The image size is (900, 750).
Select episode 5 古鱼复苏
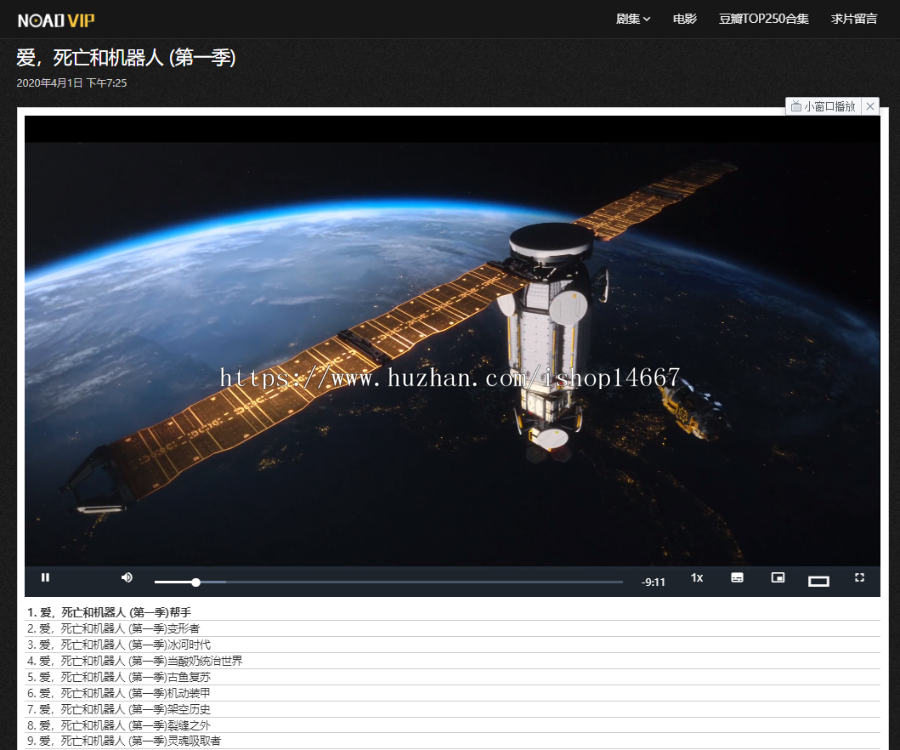click(452, 677)
